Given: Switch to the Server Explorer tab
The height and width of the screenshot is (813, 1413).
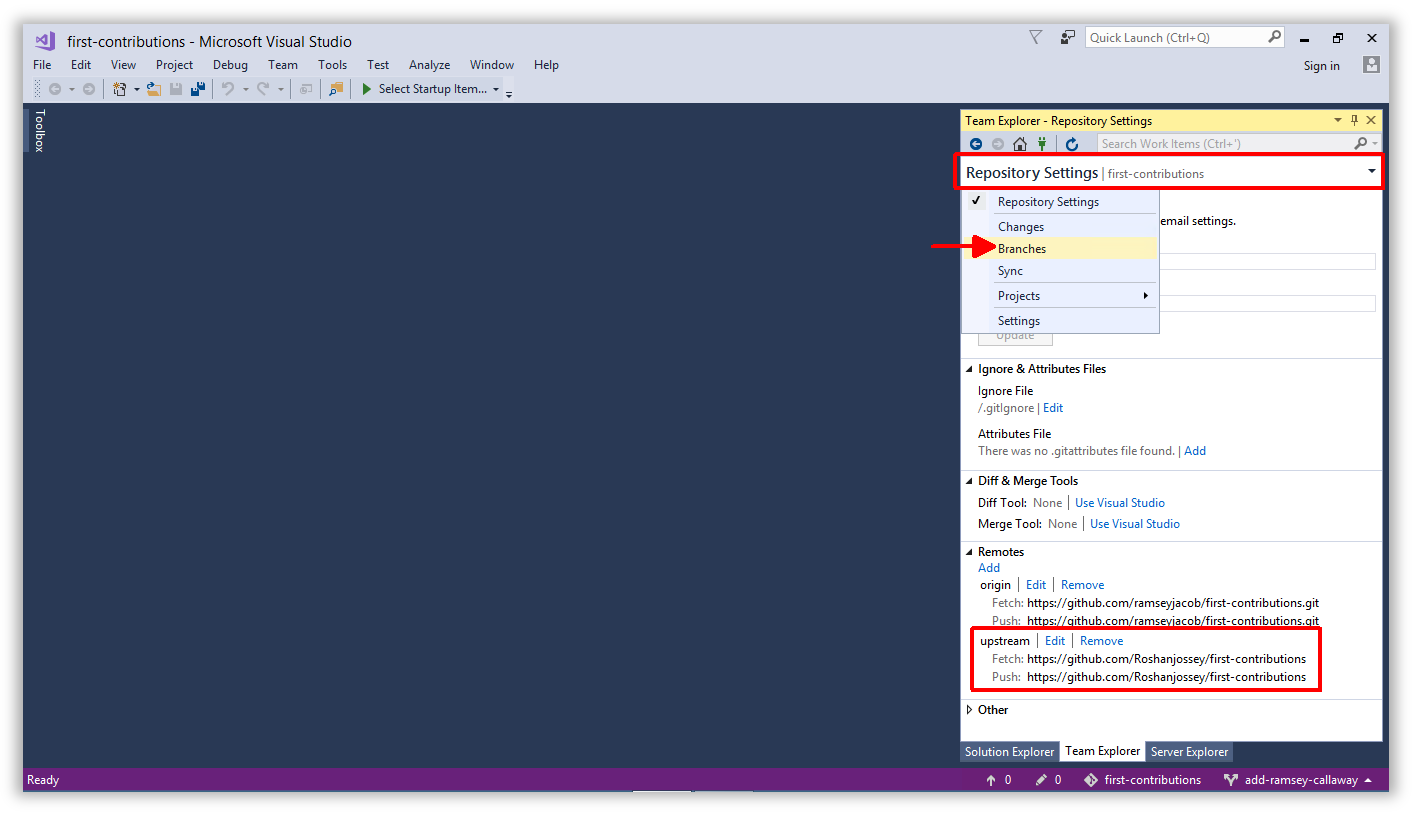Looking at the screenshot, I should point(1189,752).
